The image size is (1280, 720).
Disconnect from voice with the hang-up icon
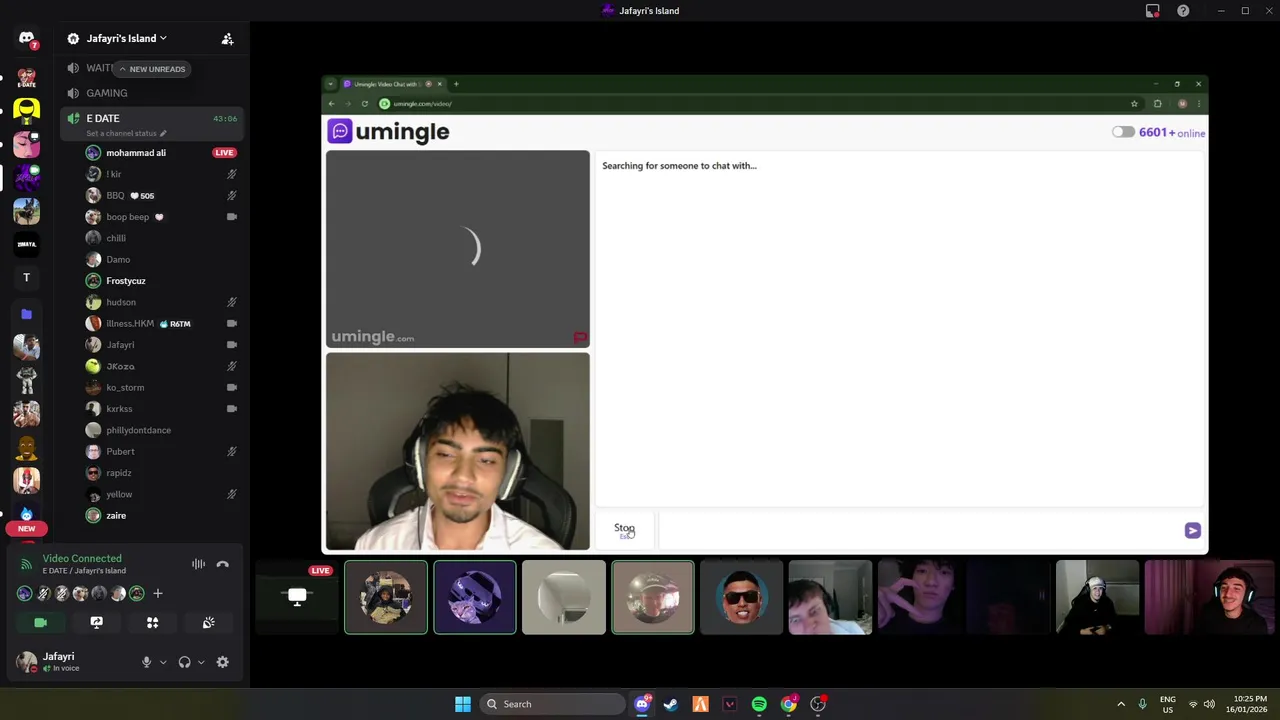(x=222, y=564)
